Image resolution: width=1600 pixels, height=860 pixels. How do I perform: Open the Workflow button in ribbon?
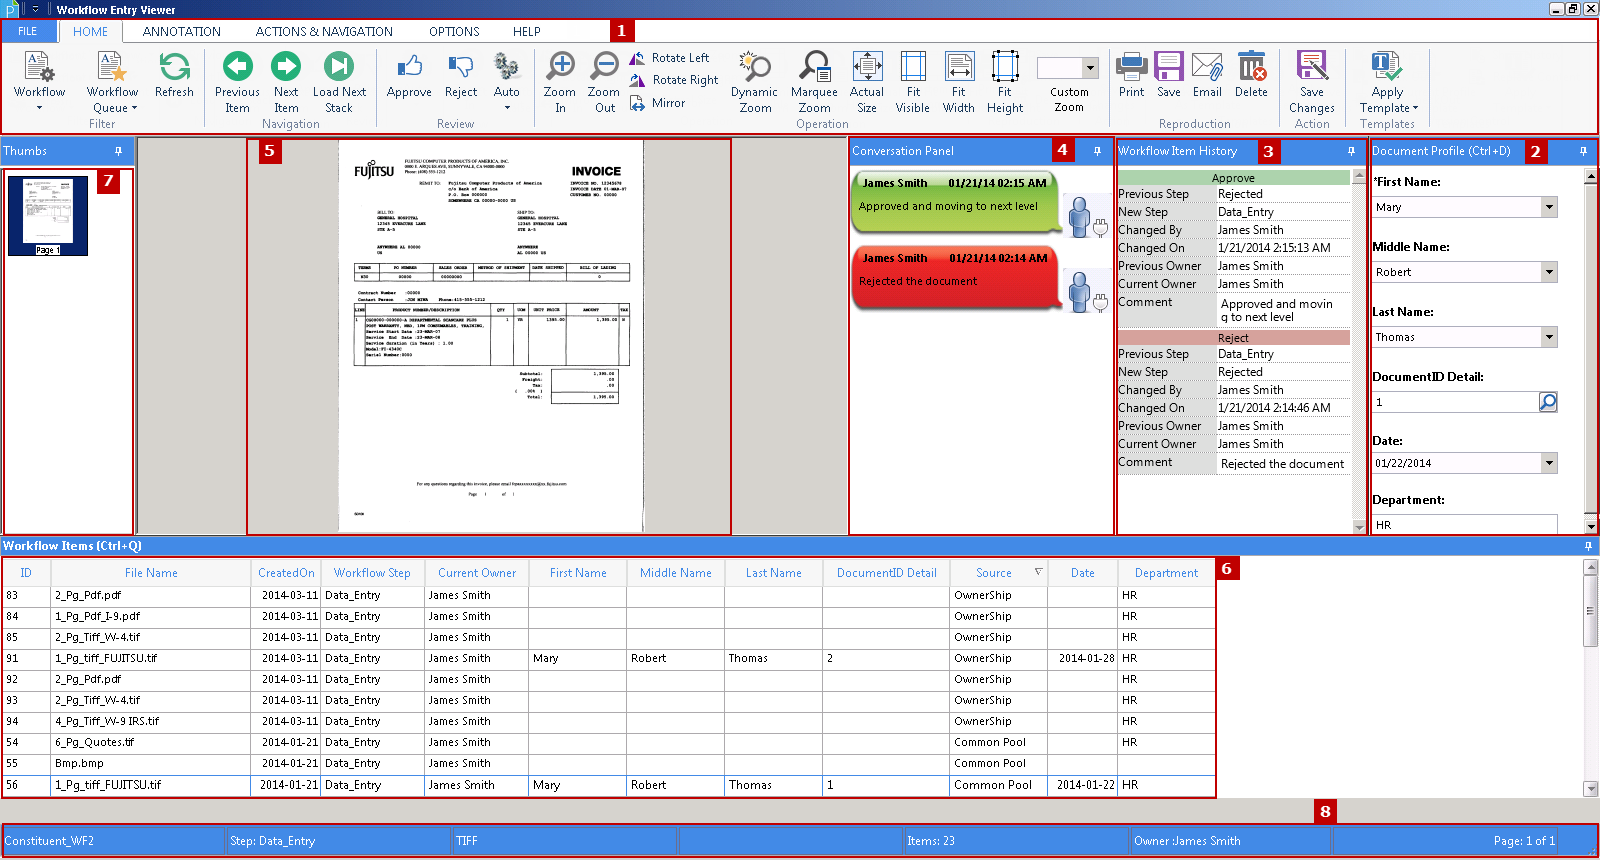[x=39, y=81]
